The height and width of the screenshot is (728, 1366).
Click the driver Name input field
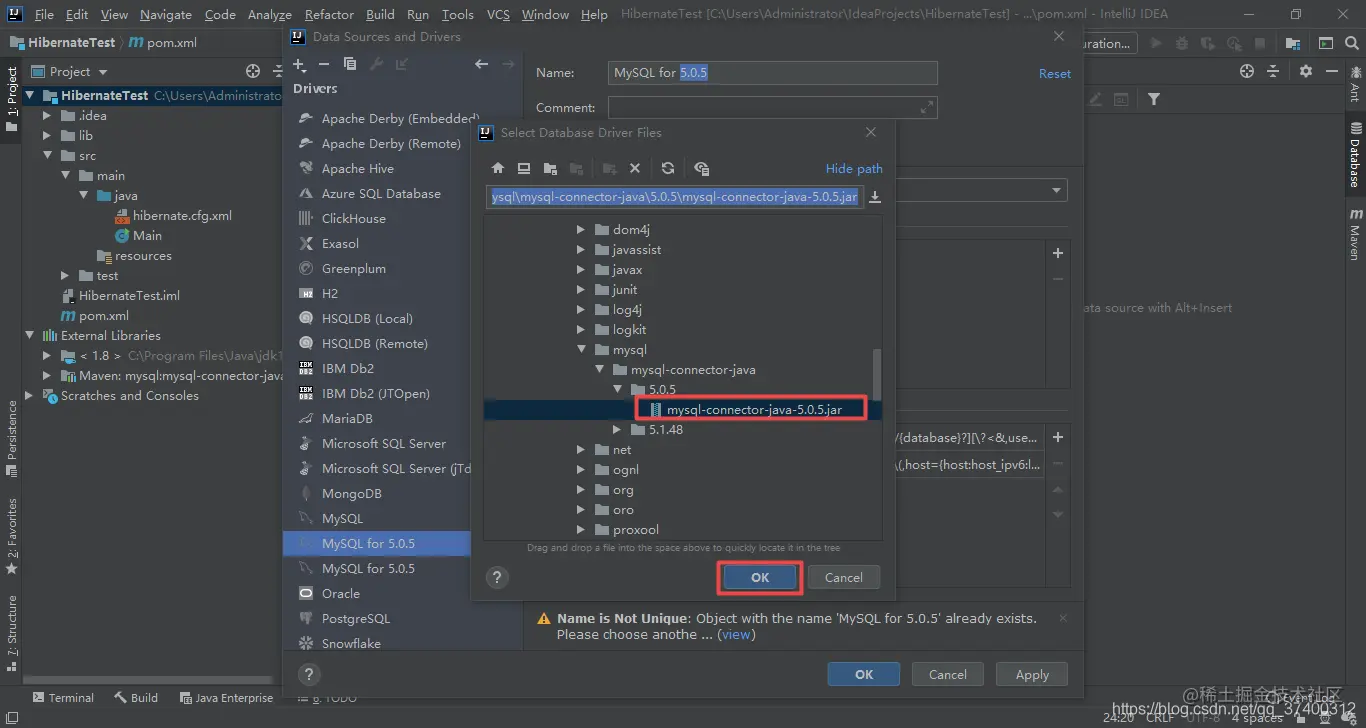pos(773,73)
